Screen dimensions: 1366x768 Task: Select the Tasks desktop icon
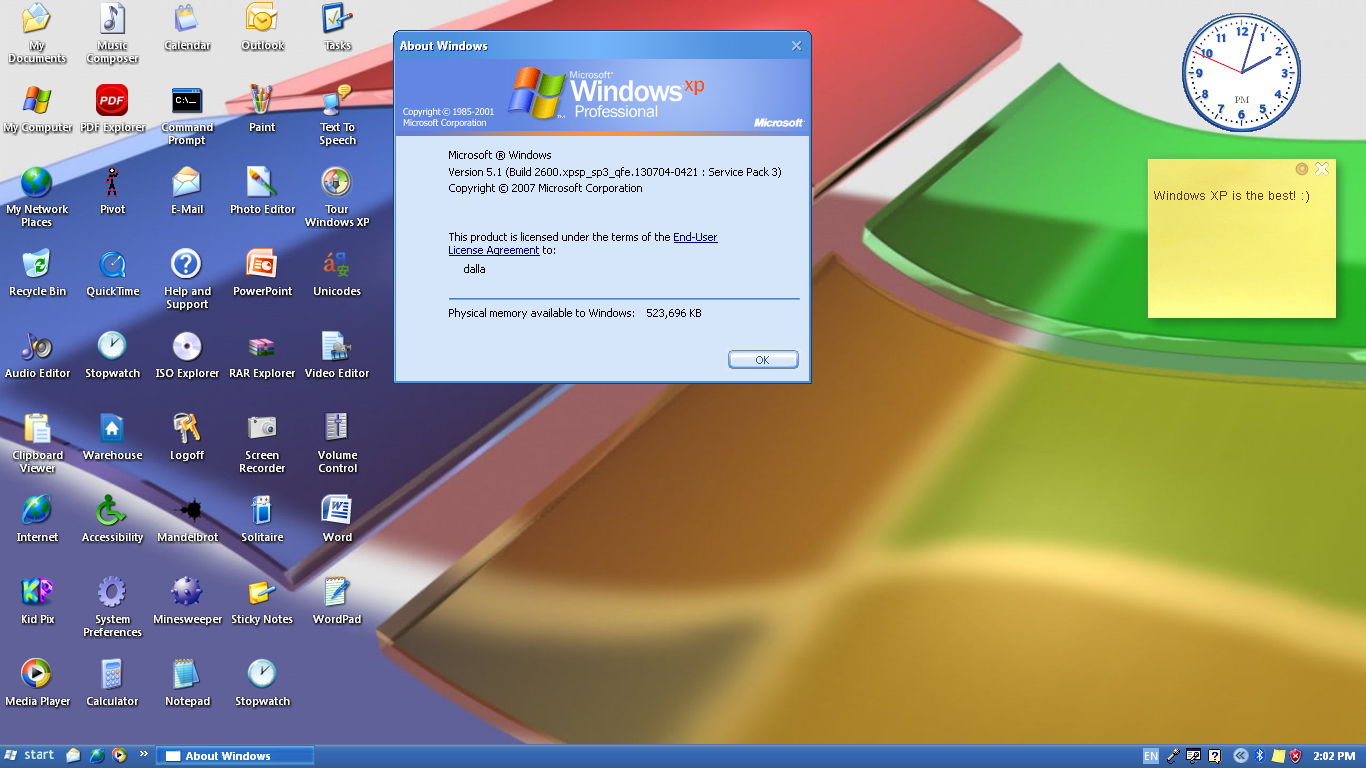point(337,26)
